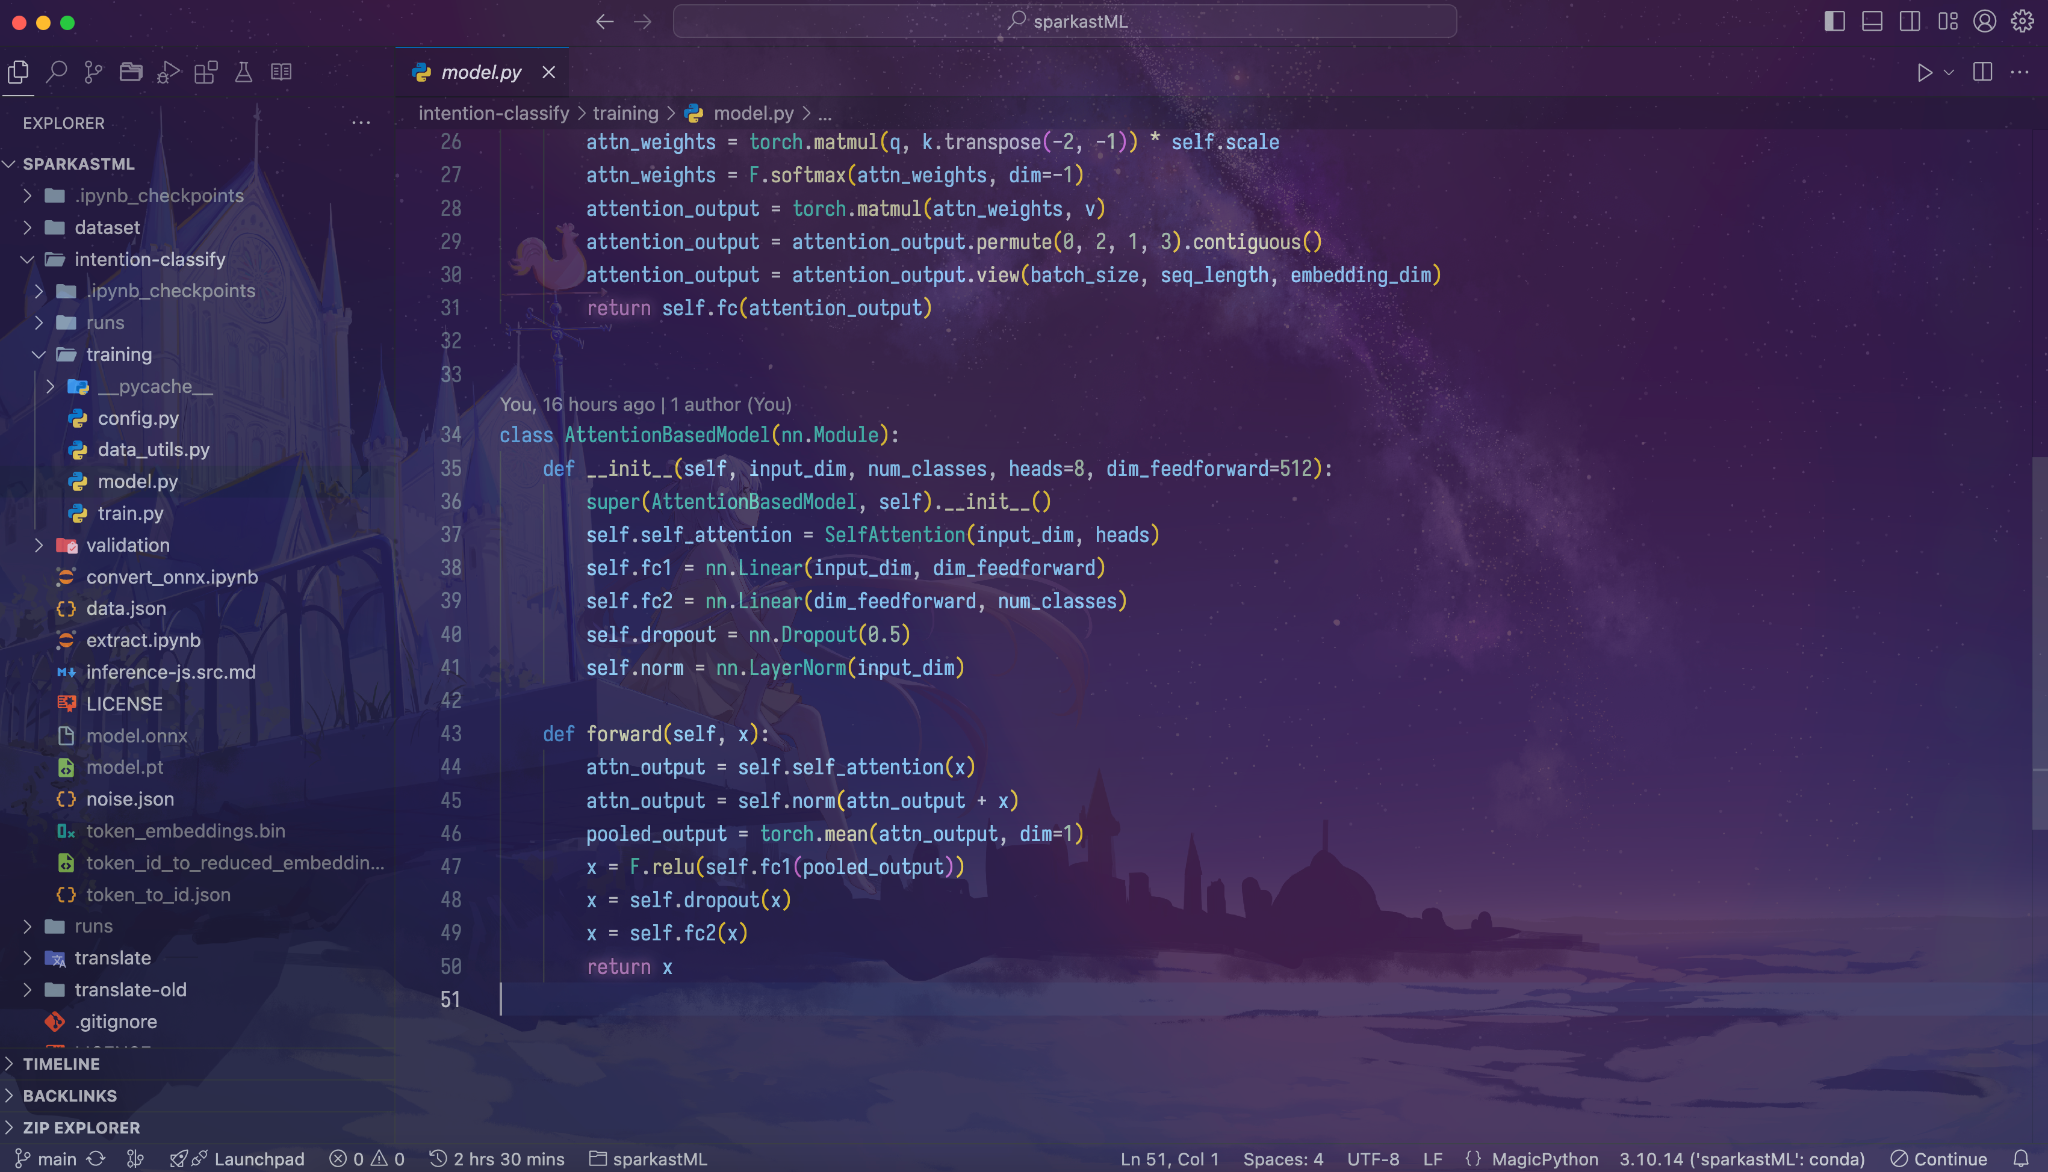Expand the TIMELINE section

pos(62,1064)
